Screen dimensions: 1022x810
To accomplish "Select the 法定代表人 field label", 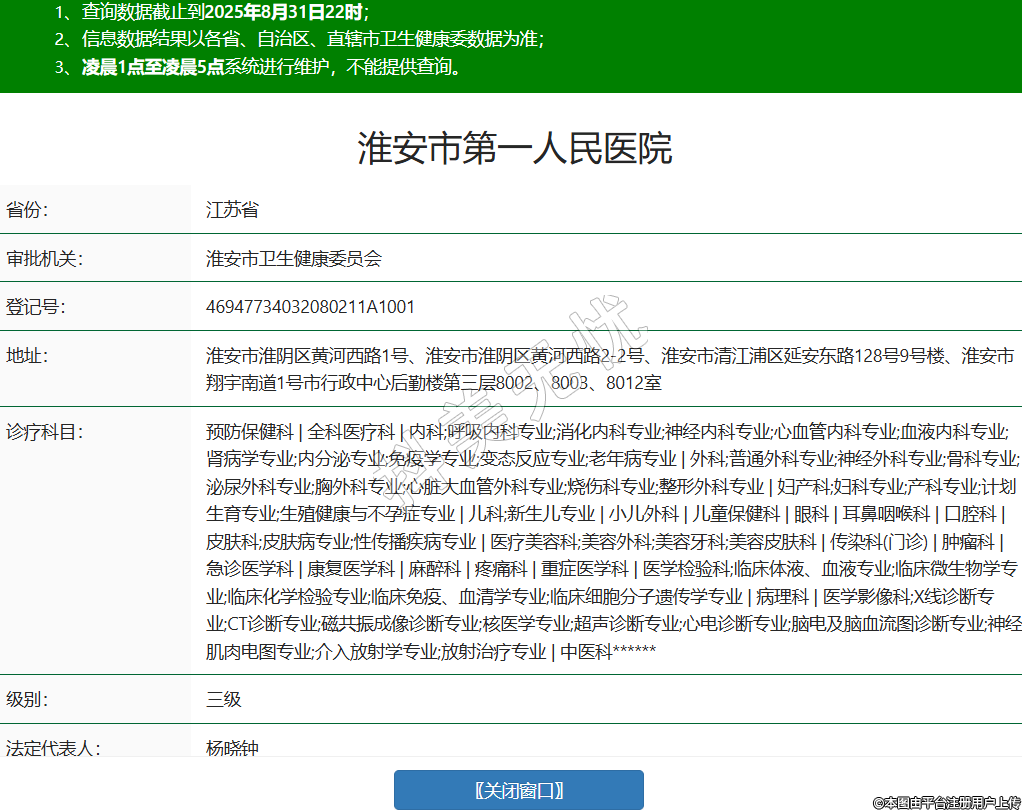I will point(54,747).
